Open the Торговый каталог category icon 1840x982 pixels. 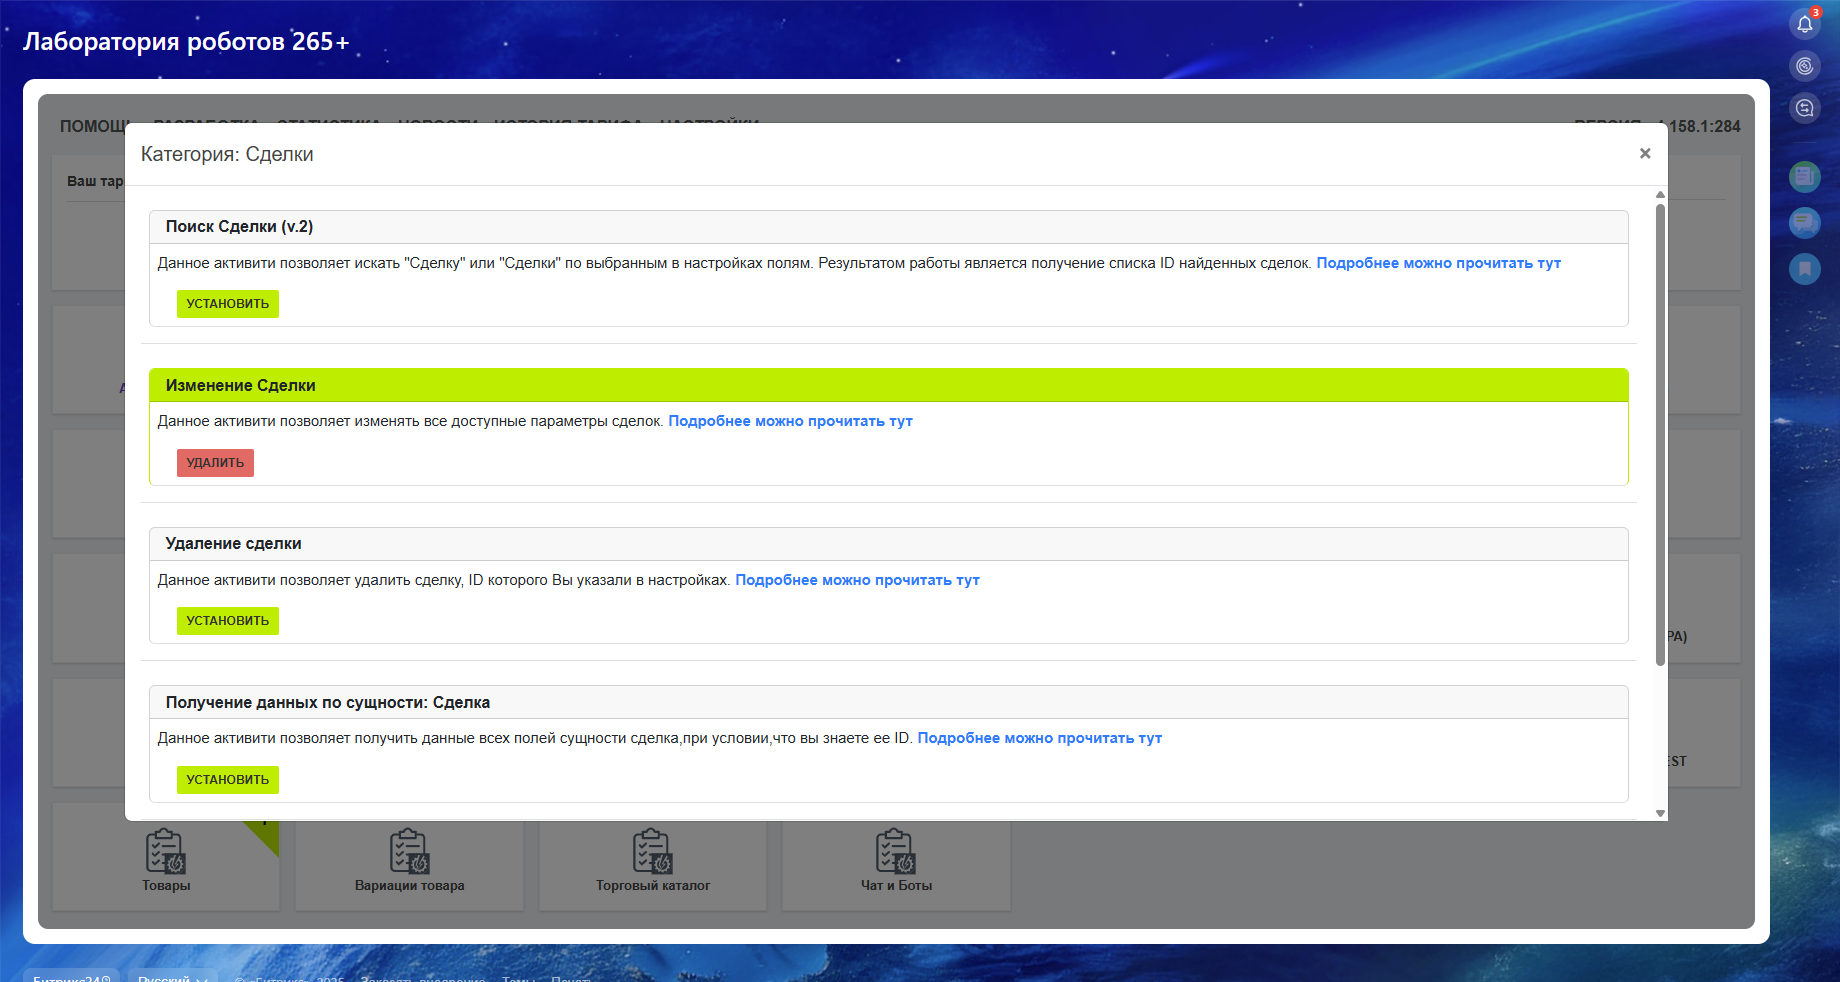[653, 851]
